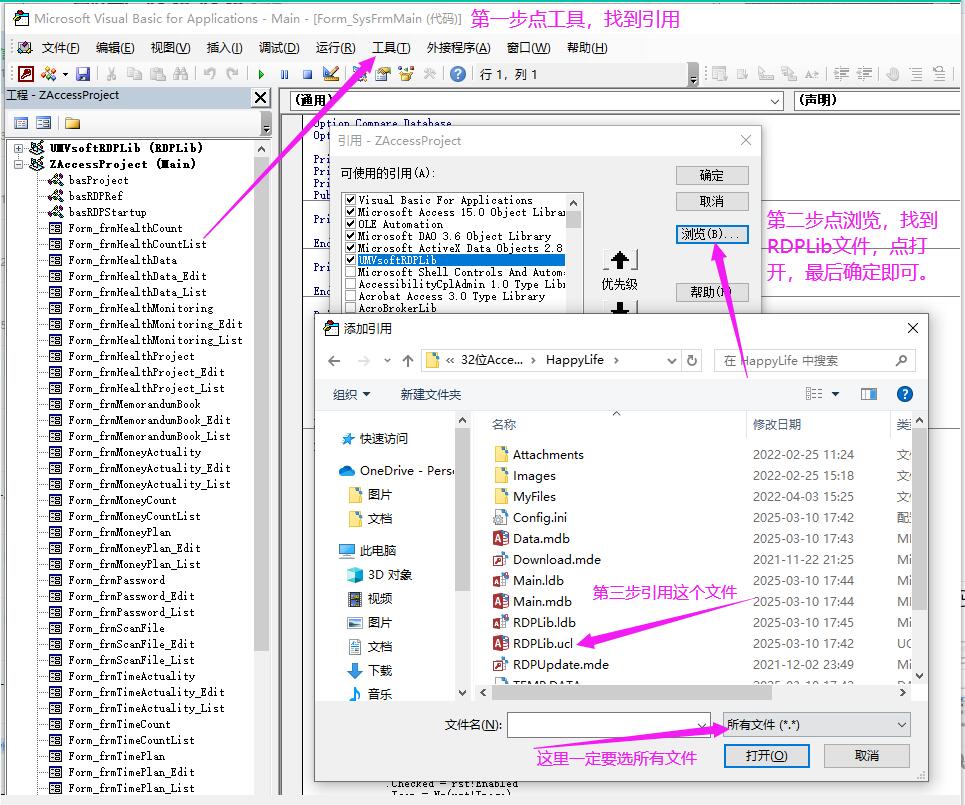Click the 浏览(B)... button
Viewport: 965px width, 805px height.
[711, 234]
